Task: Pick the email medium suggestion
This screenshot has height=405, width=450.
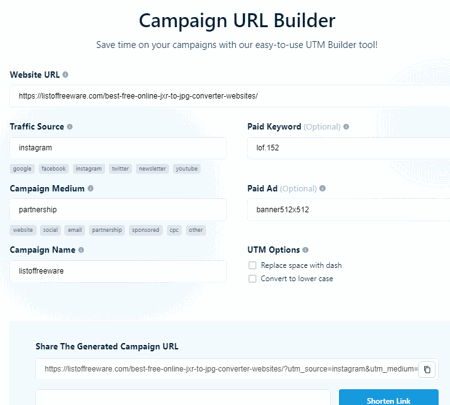Action: (75, 230)
